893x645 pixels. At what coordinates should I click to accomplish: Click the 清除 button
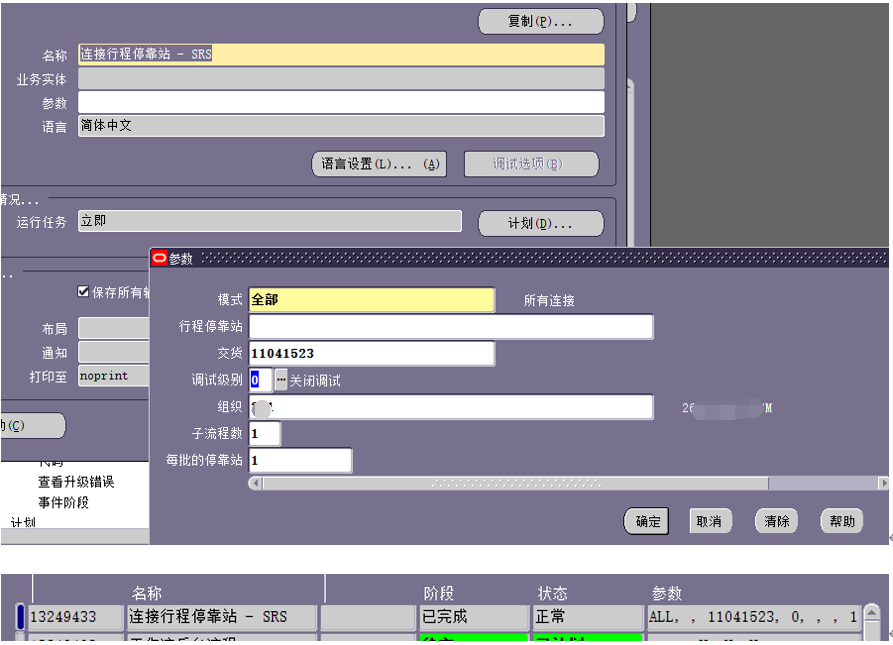point(776,521)
